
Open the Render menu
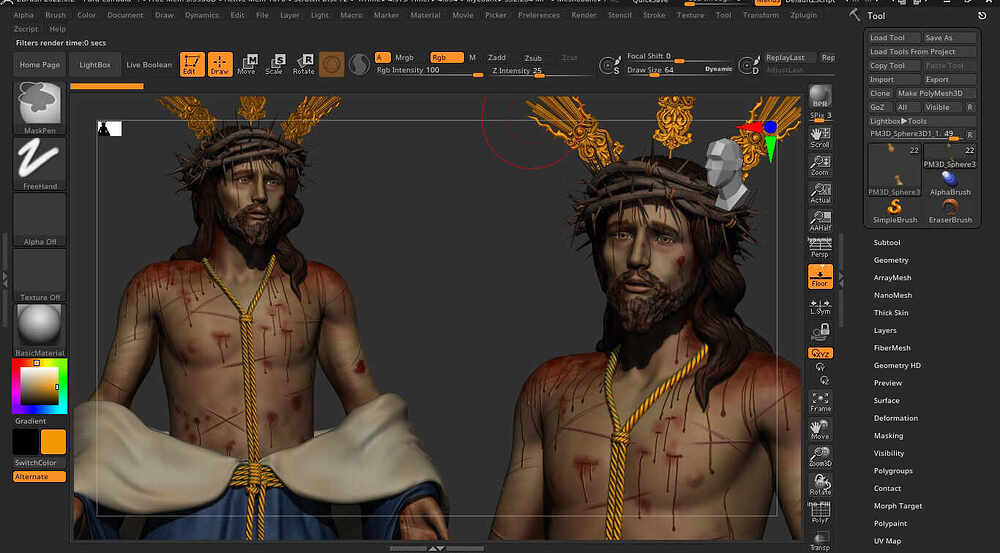[x=584, y=15]
